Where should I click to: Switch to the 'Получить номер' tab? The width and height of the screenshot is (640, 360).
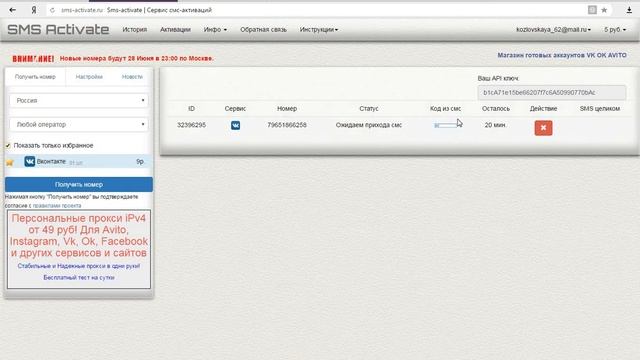(35, 77)
